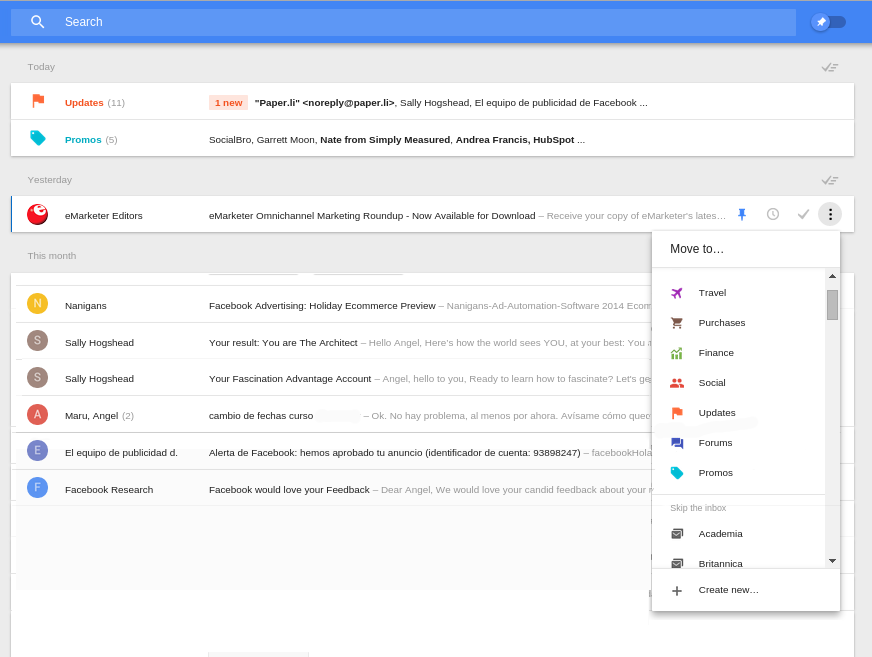Click the Move to list scrollbar thumb
Image resolution: width=872 pixels, height=657 pixels.
point(832,305)
